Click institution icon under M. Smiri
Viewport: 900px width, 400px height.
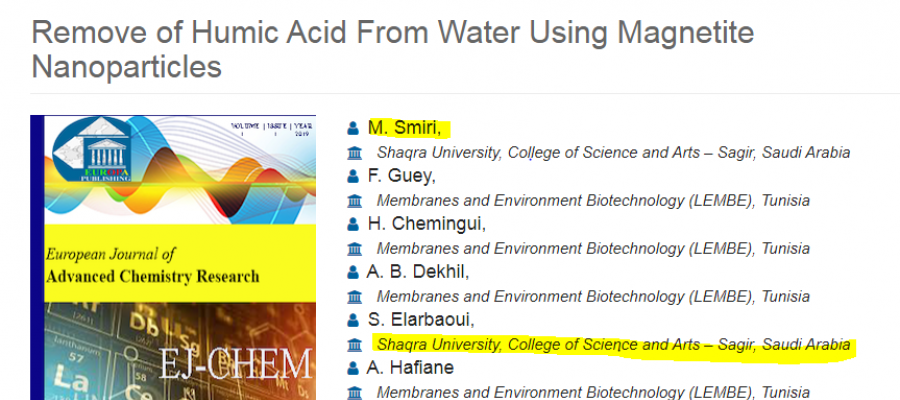coord(355,153)
